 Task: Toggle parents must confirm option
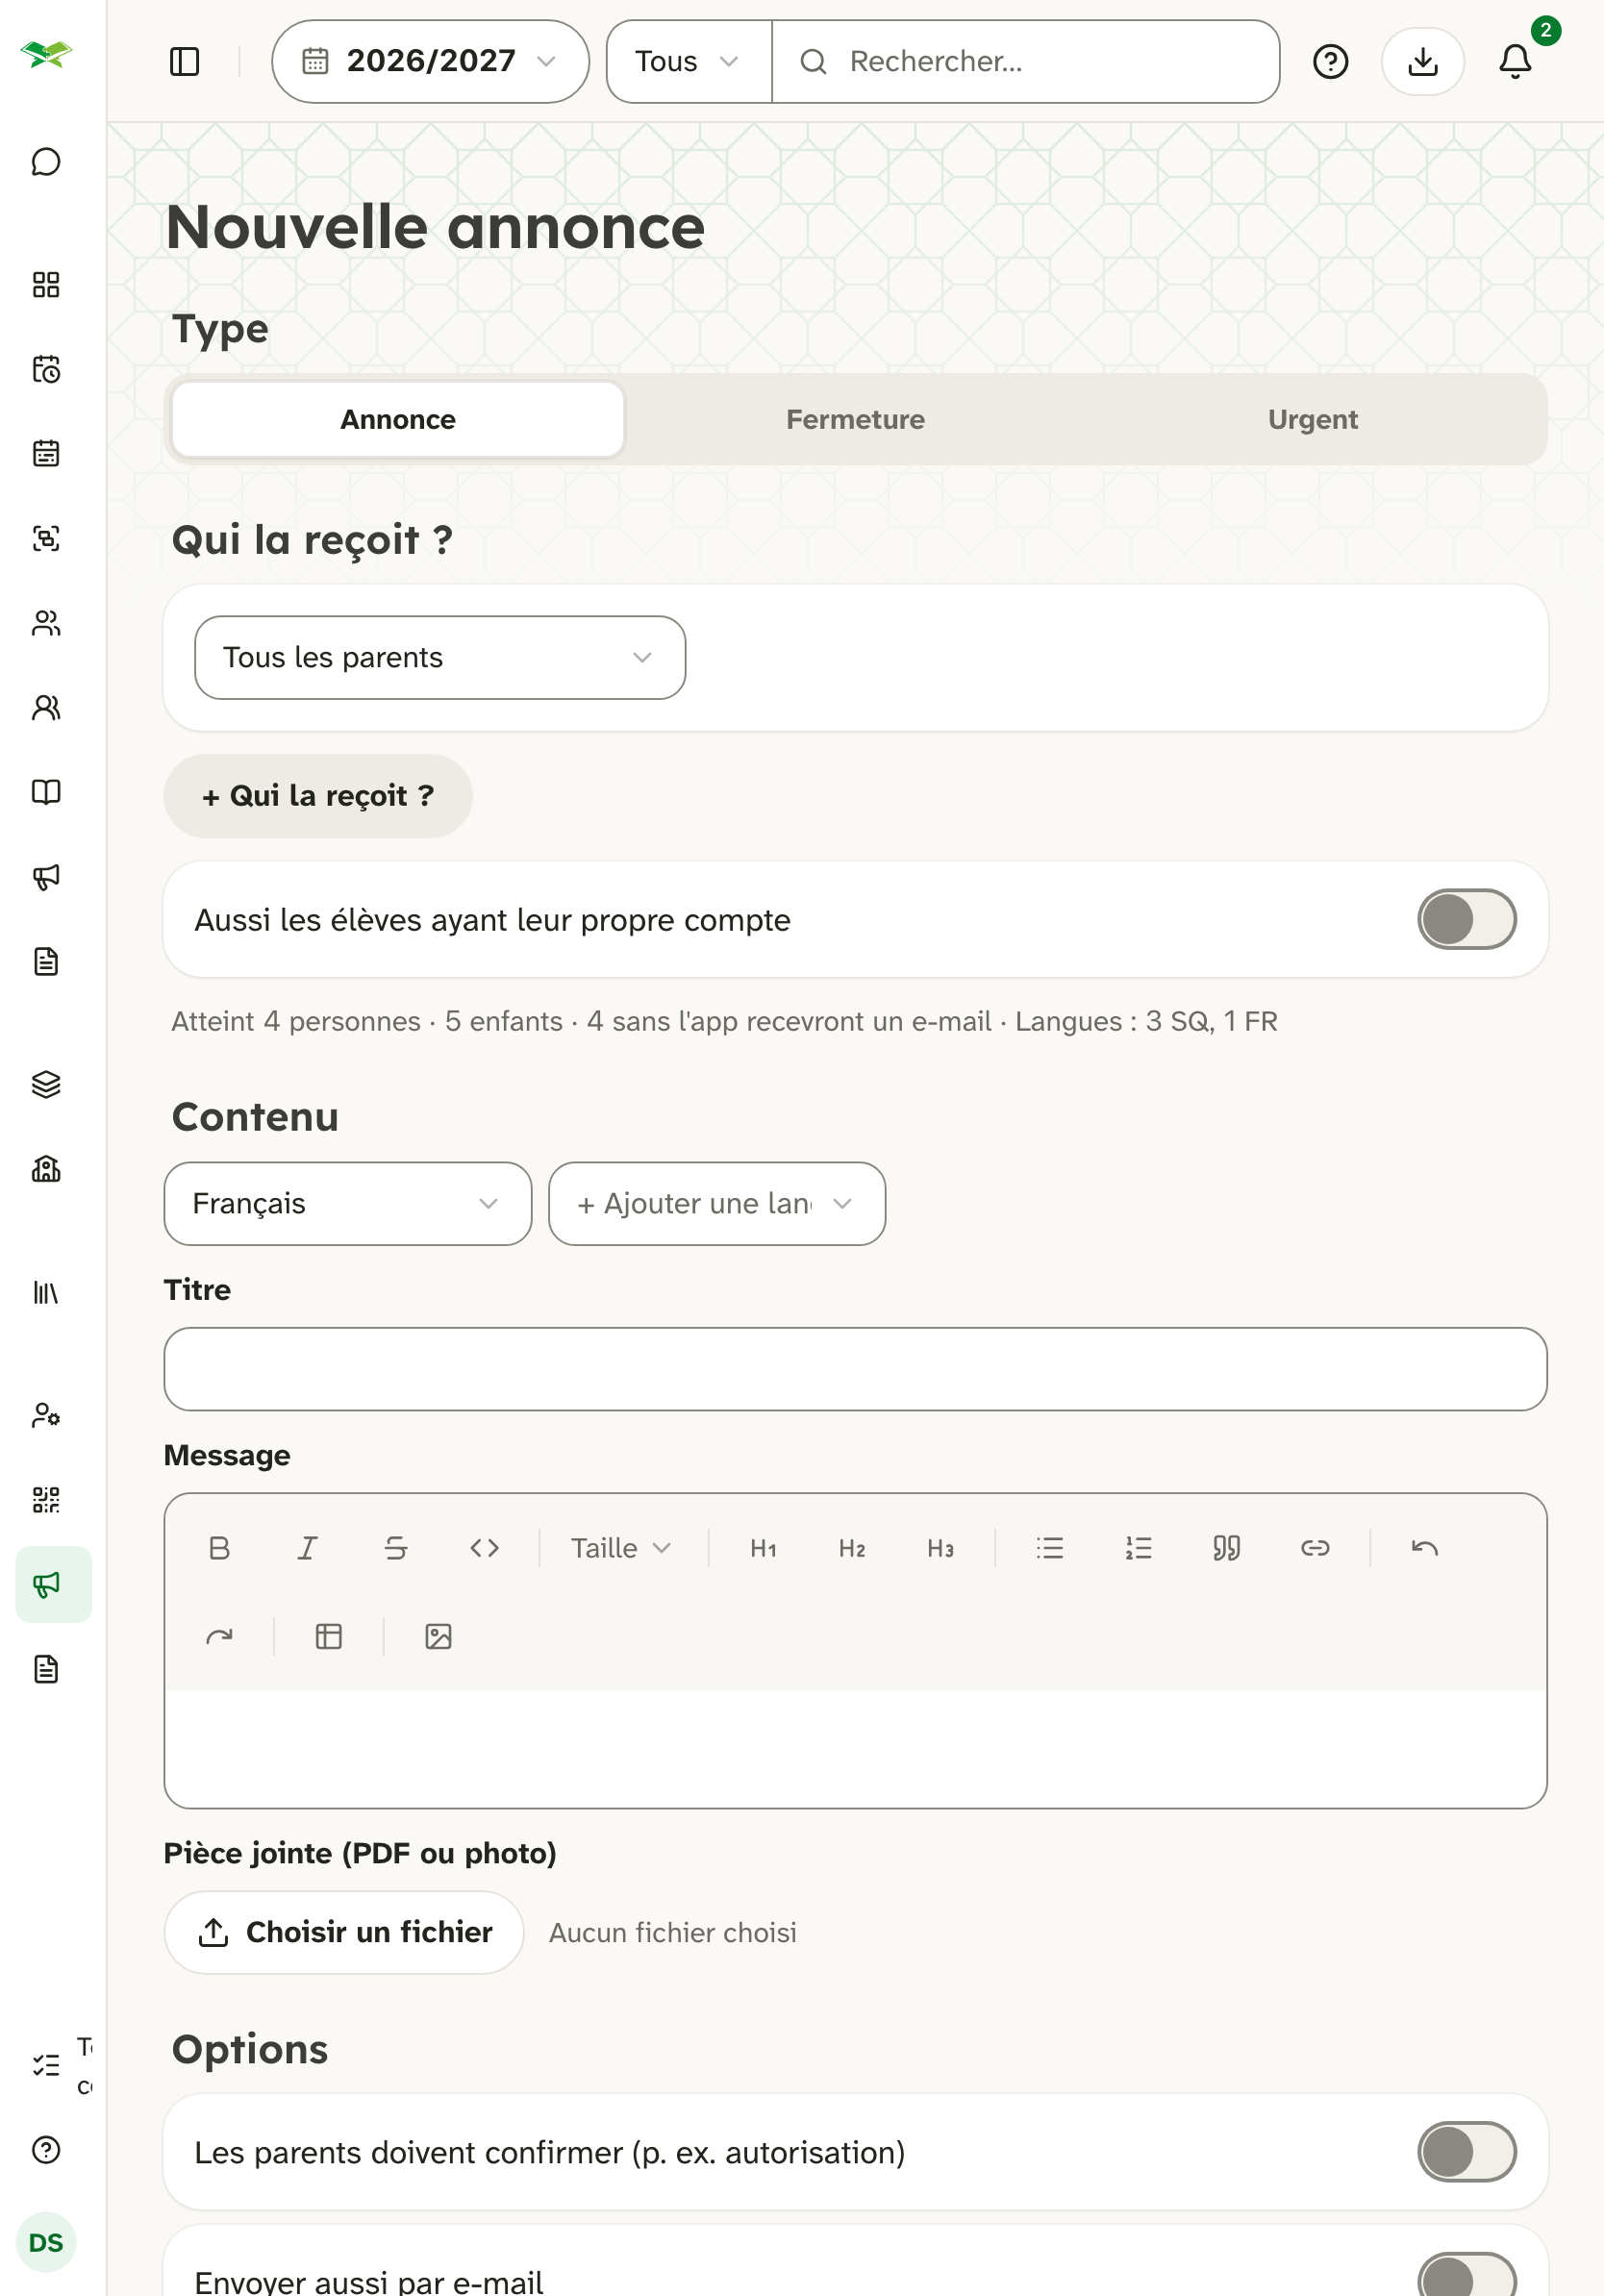1466,2151
